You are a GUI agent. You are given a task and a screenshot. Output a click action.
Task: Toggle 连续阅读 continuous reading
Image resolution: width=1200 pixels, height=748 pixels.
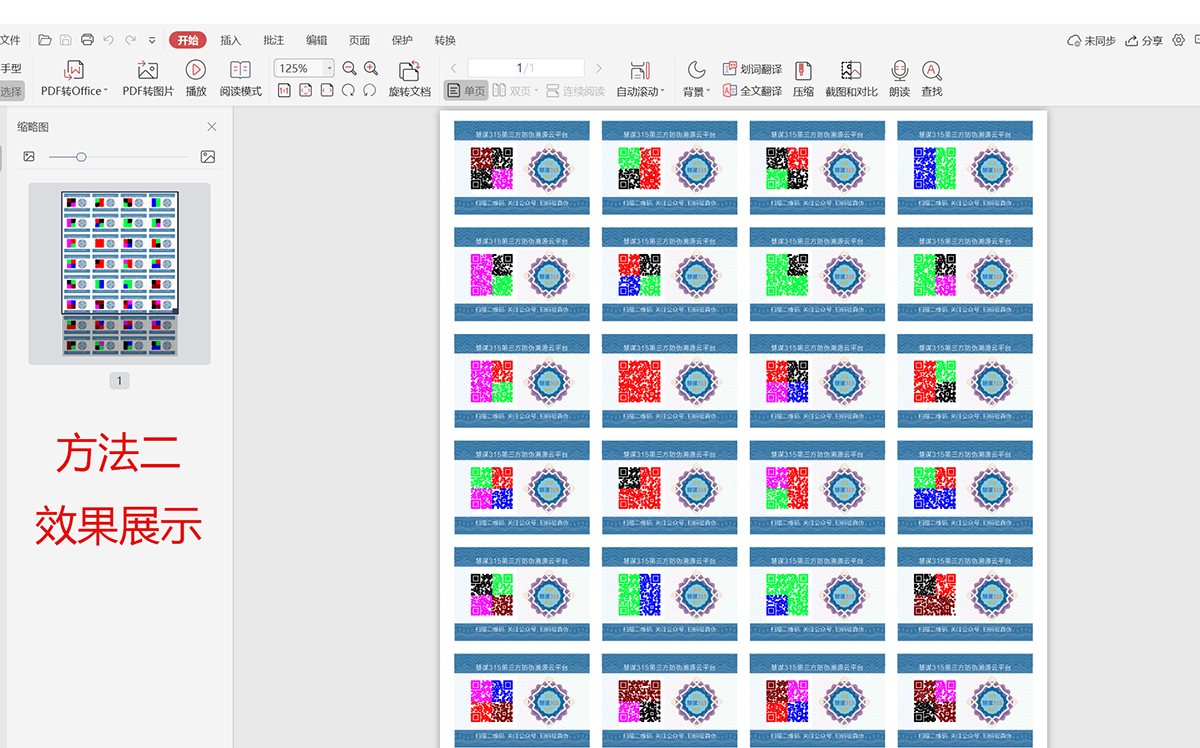[576, 91]
